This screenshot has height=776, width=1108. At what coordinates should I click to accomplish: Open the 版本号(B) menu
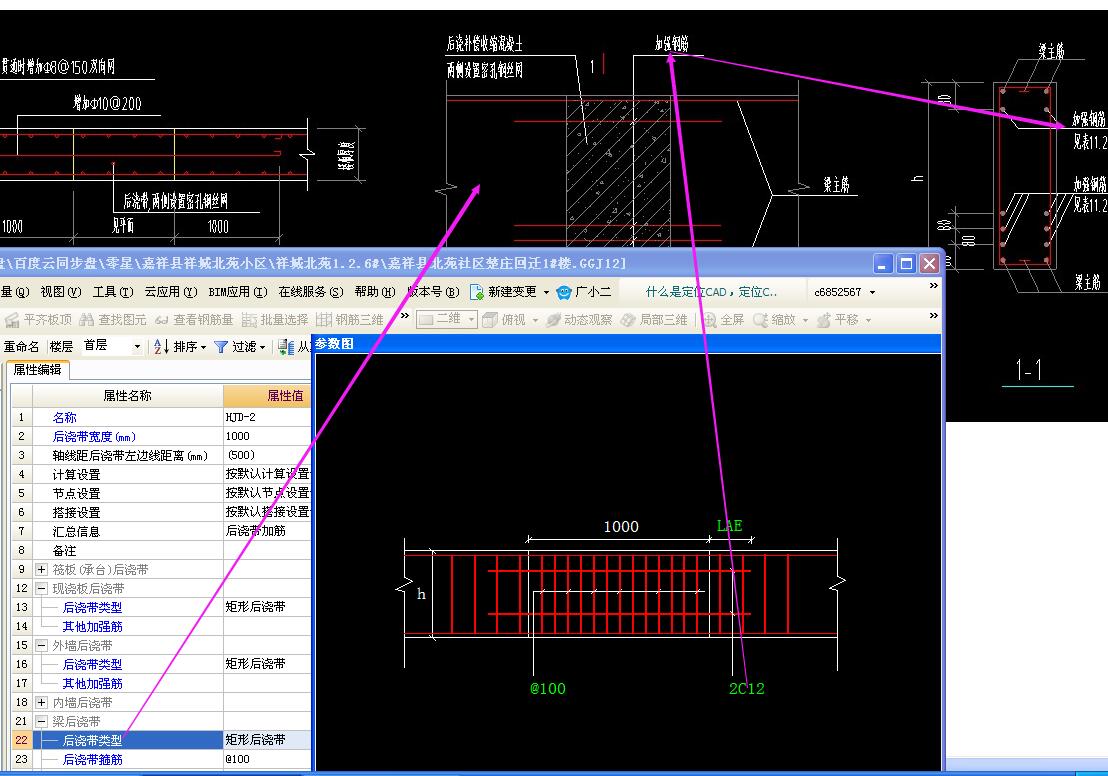(x=433, y=292)
